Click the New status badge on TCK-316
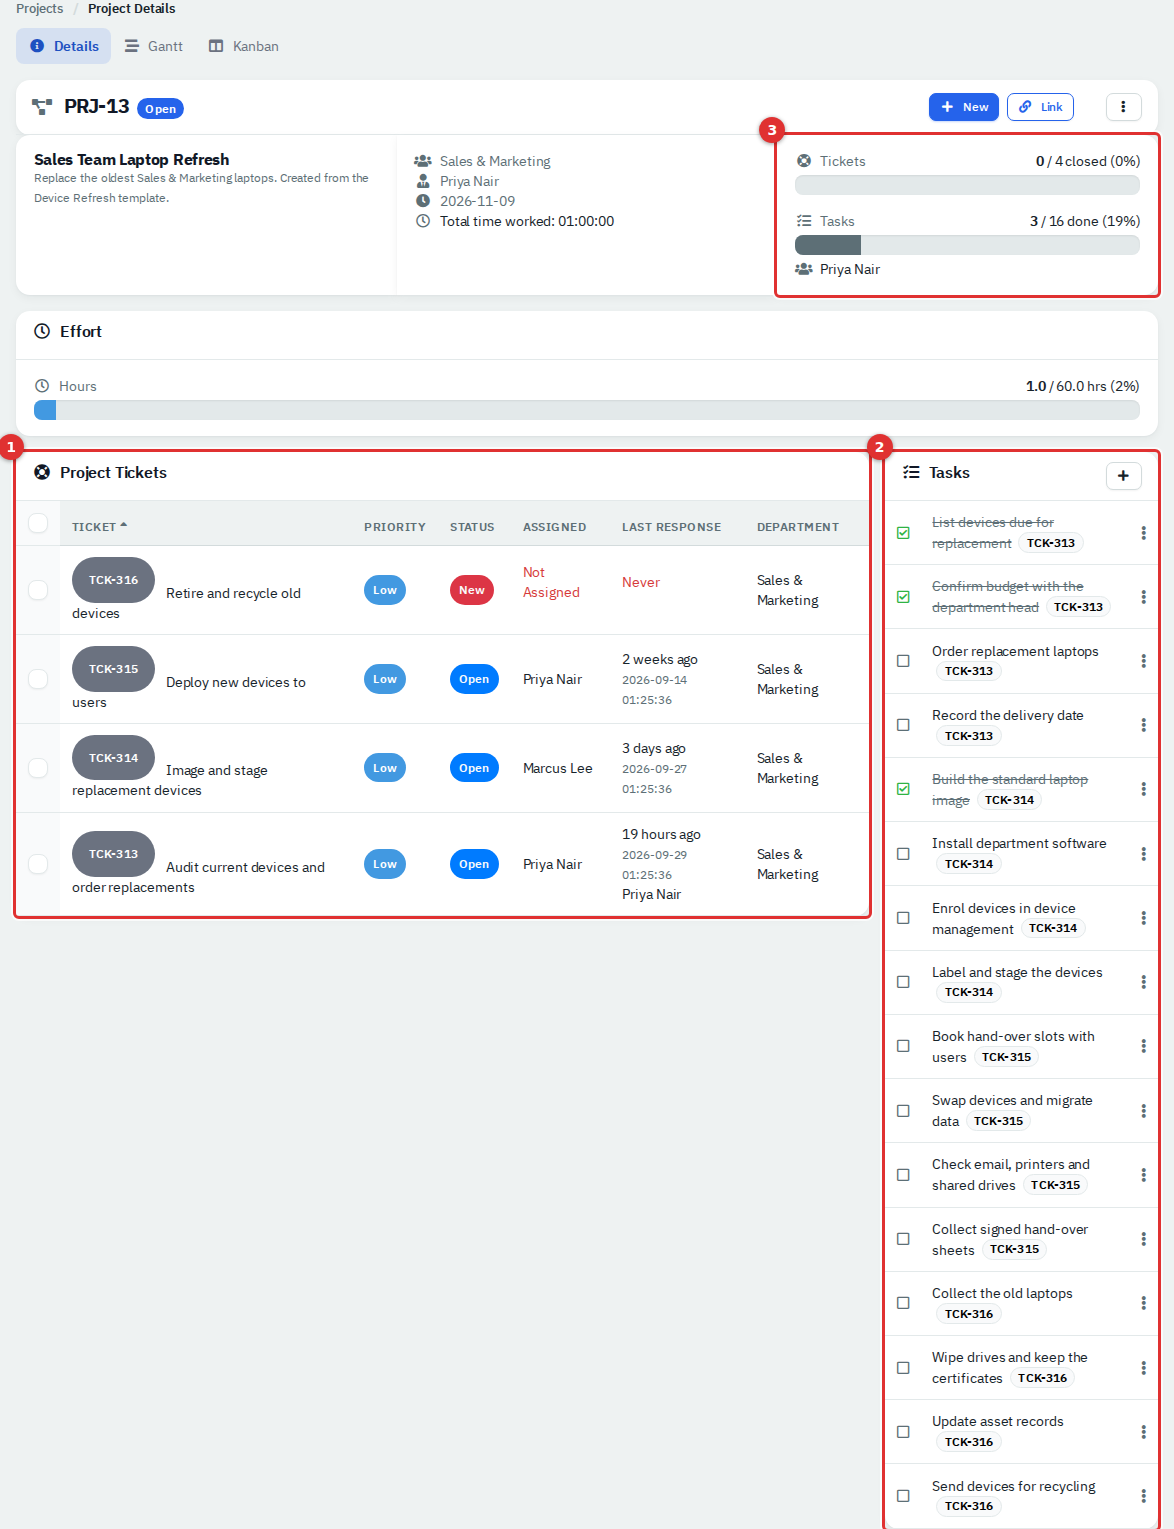1174x1529 pixels. [x=472, y=590]
